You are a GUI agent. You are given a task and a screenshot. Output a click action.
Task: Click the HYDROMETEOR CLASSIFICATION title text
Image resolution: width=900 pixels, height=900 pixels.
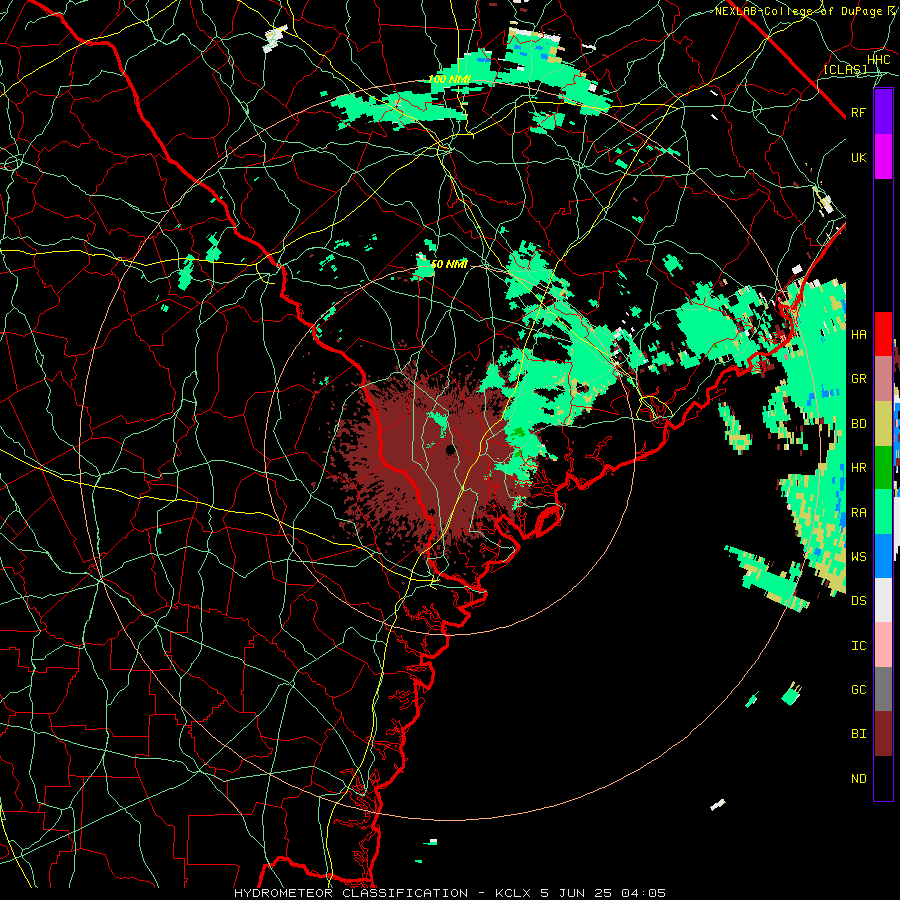point(351,893)
